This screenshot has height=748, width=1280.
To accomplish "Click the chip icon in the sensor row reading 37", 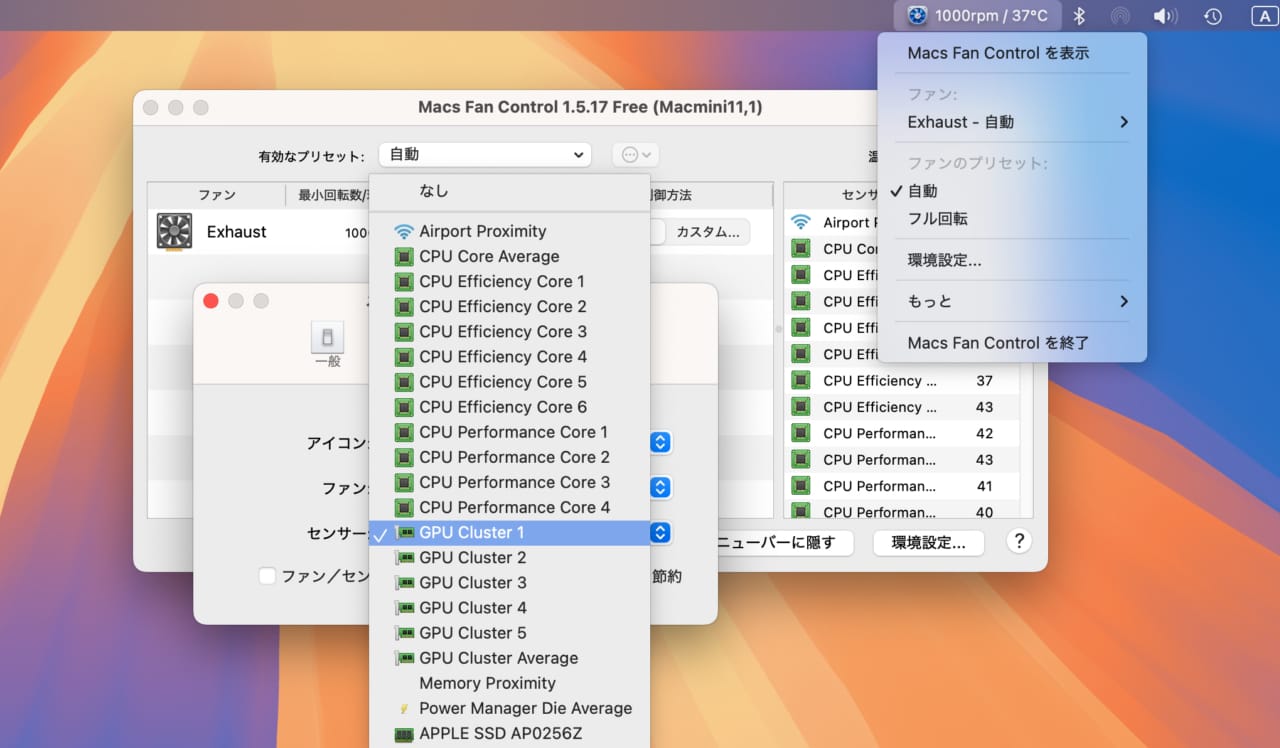I will click(x=801, y=380).
